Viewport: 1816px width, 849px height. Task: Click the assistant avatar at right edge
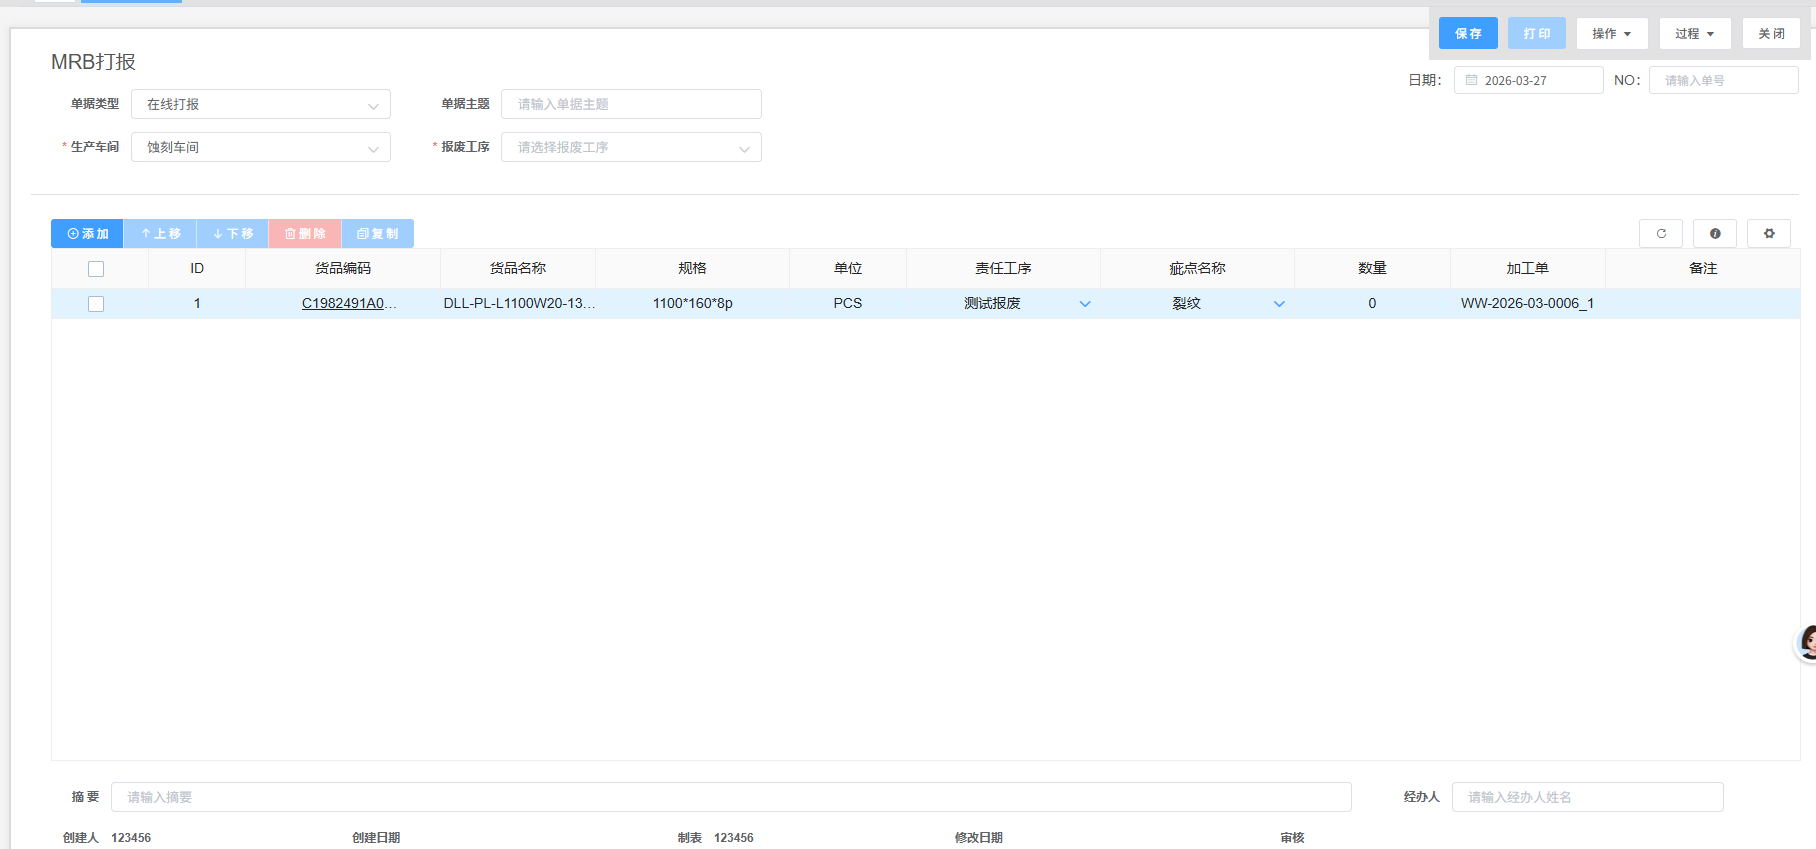pyautogui.click(x=1807, y=642)
